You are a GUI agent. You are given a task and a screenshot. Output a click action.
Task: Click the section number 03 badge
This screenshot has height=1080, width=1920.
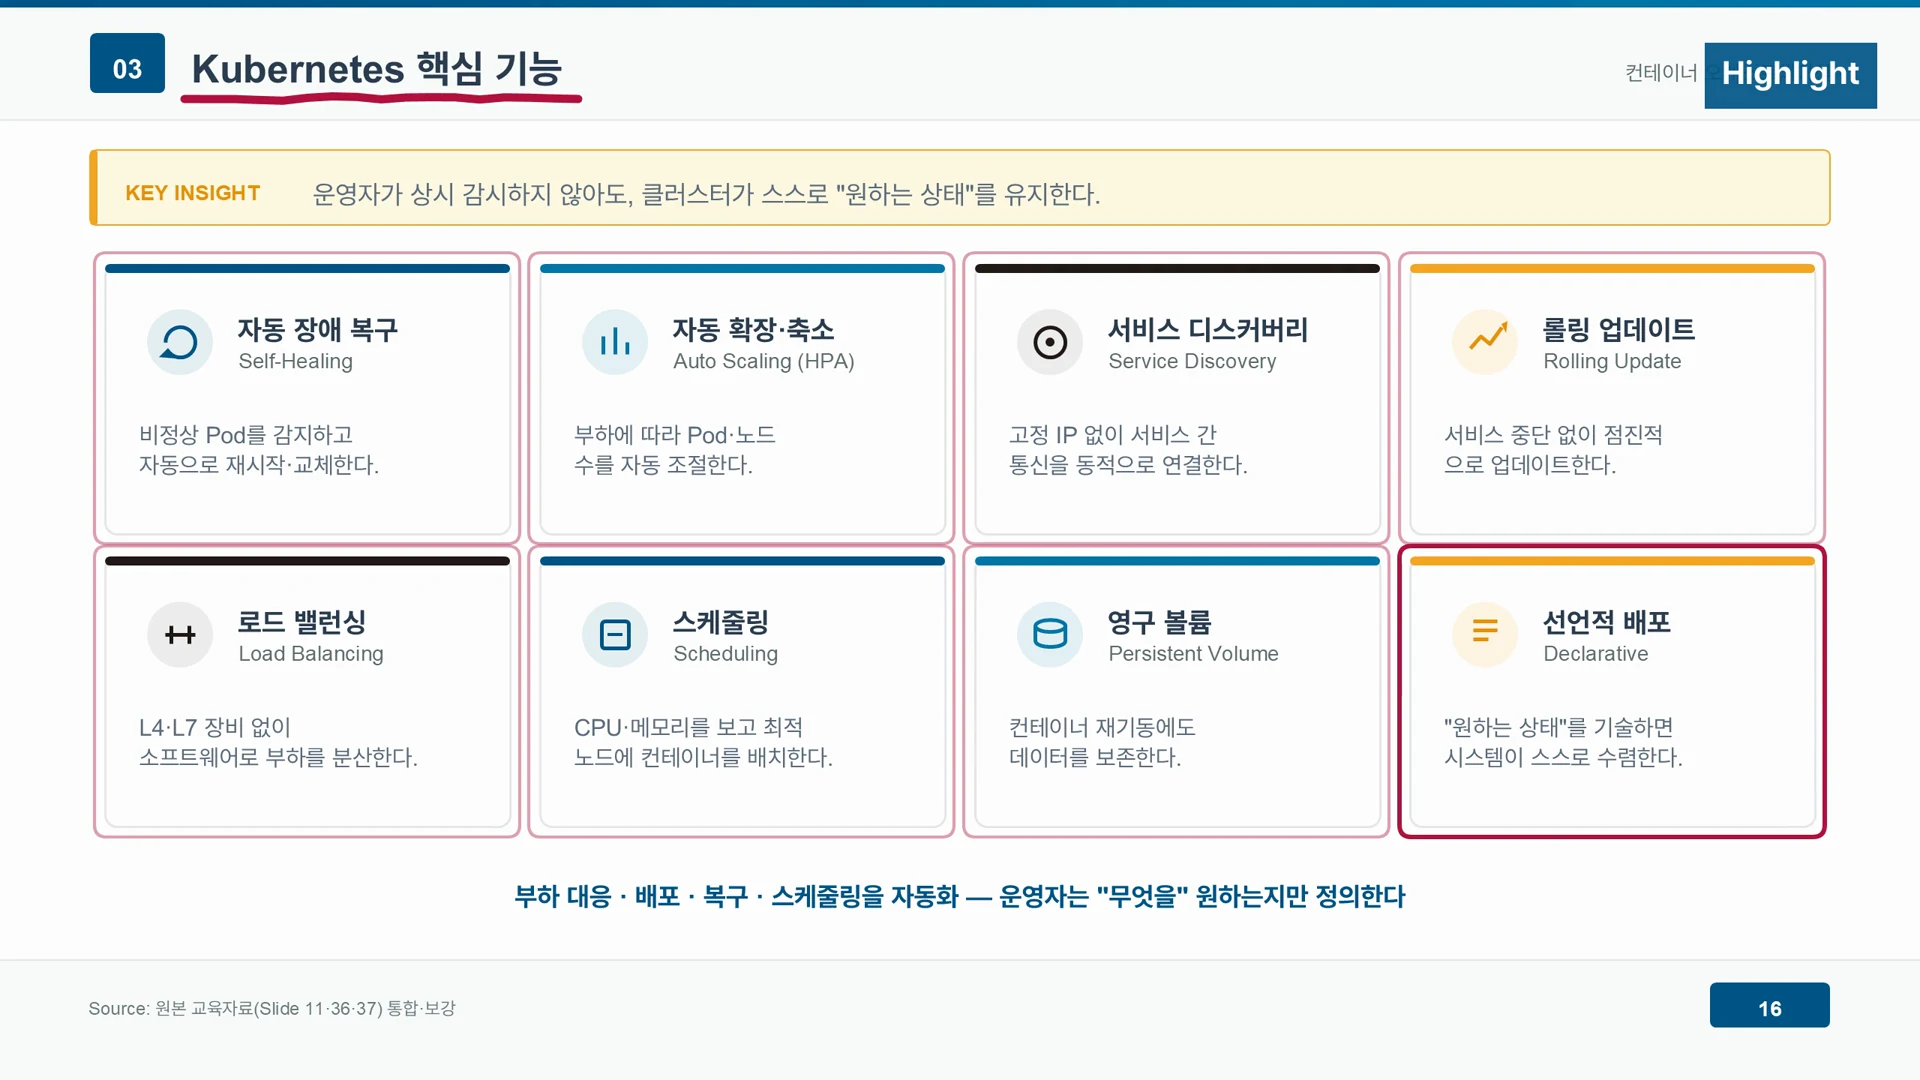click(127, 63)
